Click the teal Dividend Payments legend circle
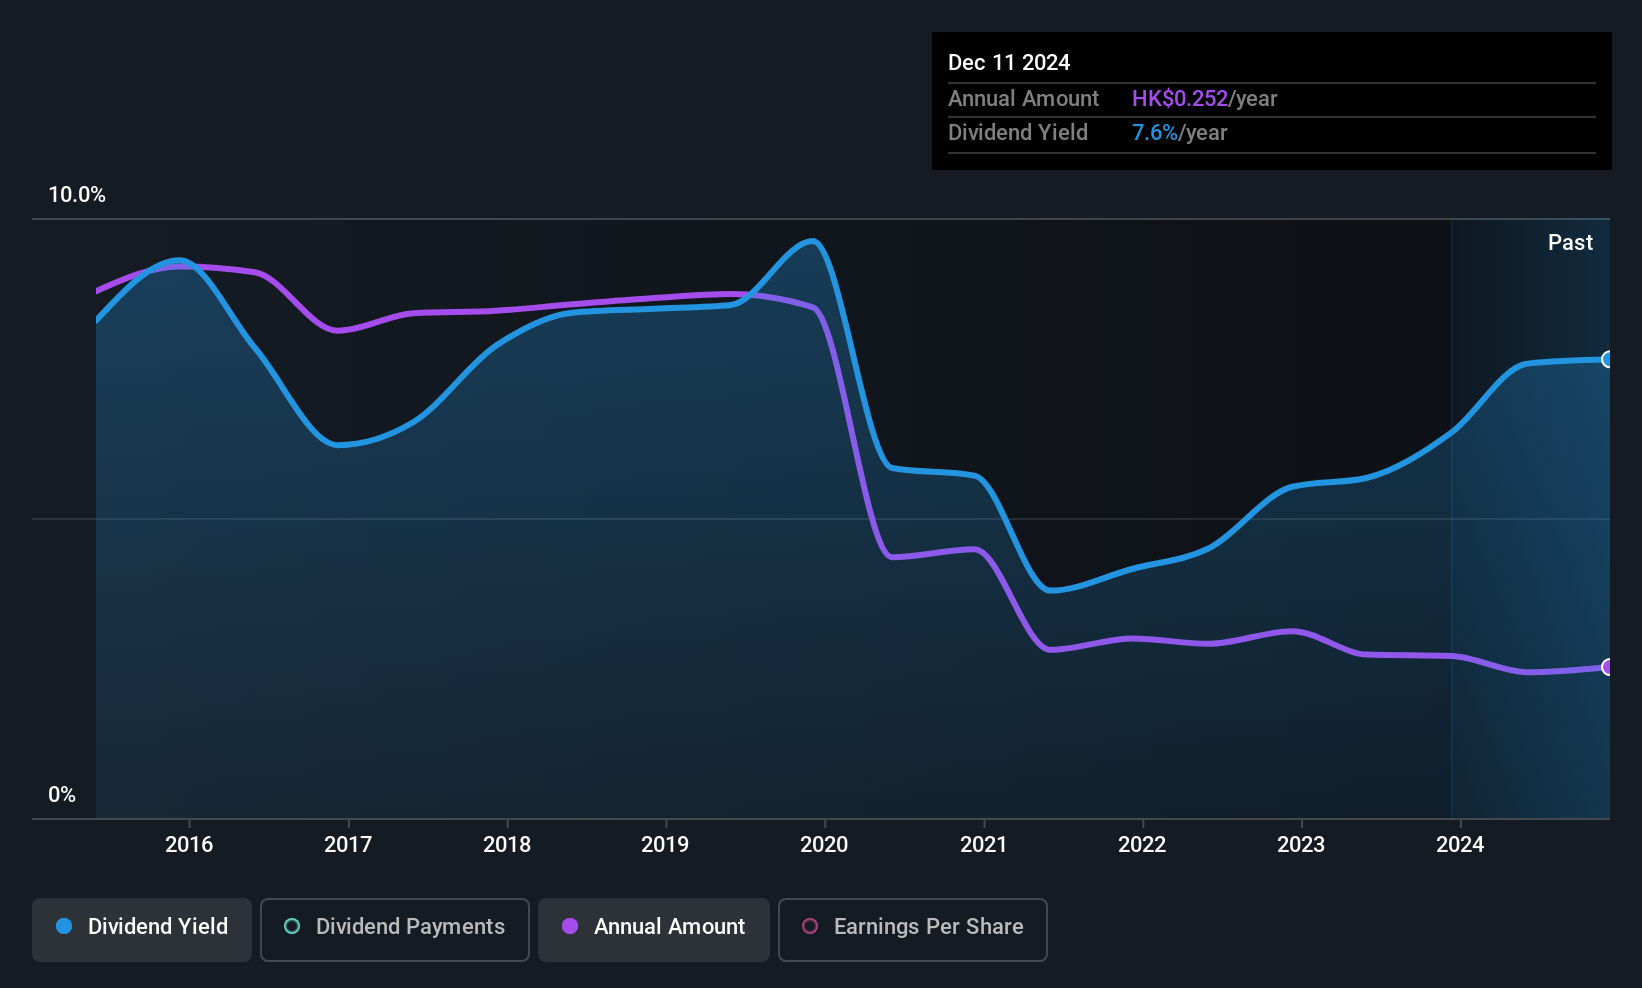 pyautogui.click(x=292, y=926)
